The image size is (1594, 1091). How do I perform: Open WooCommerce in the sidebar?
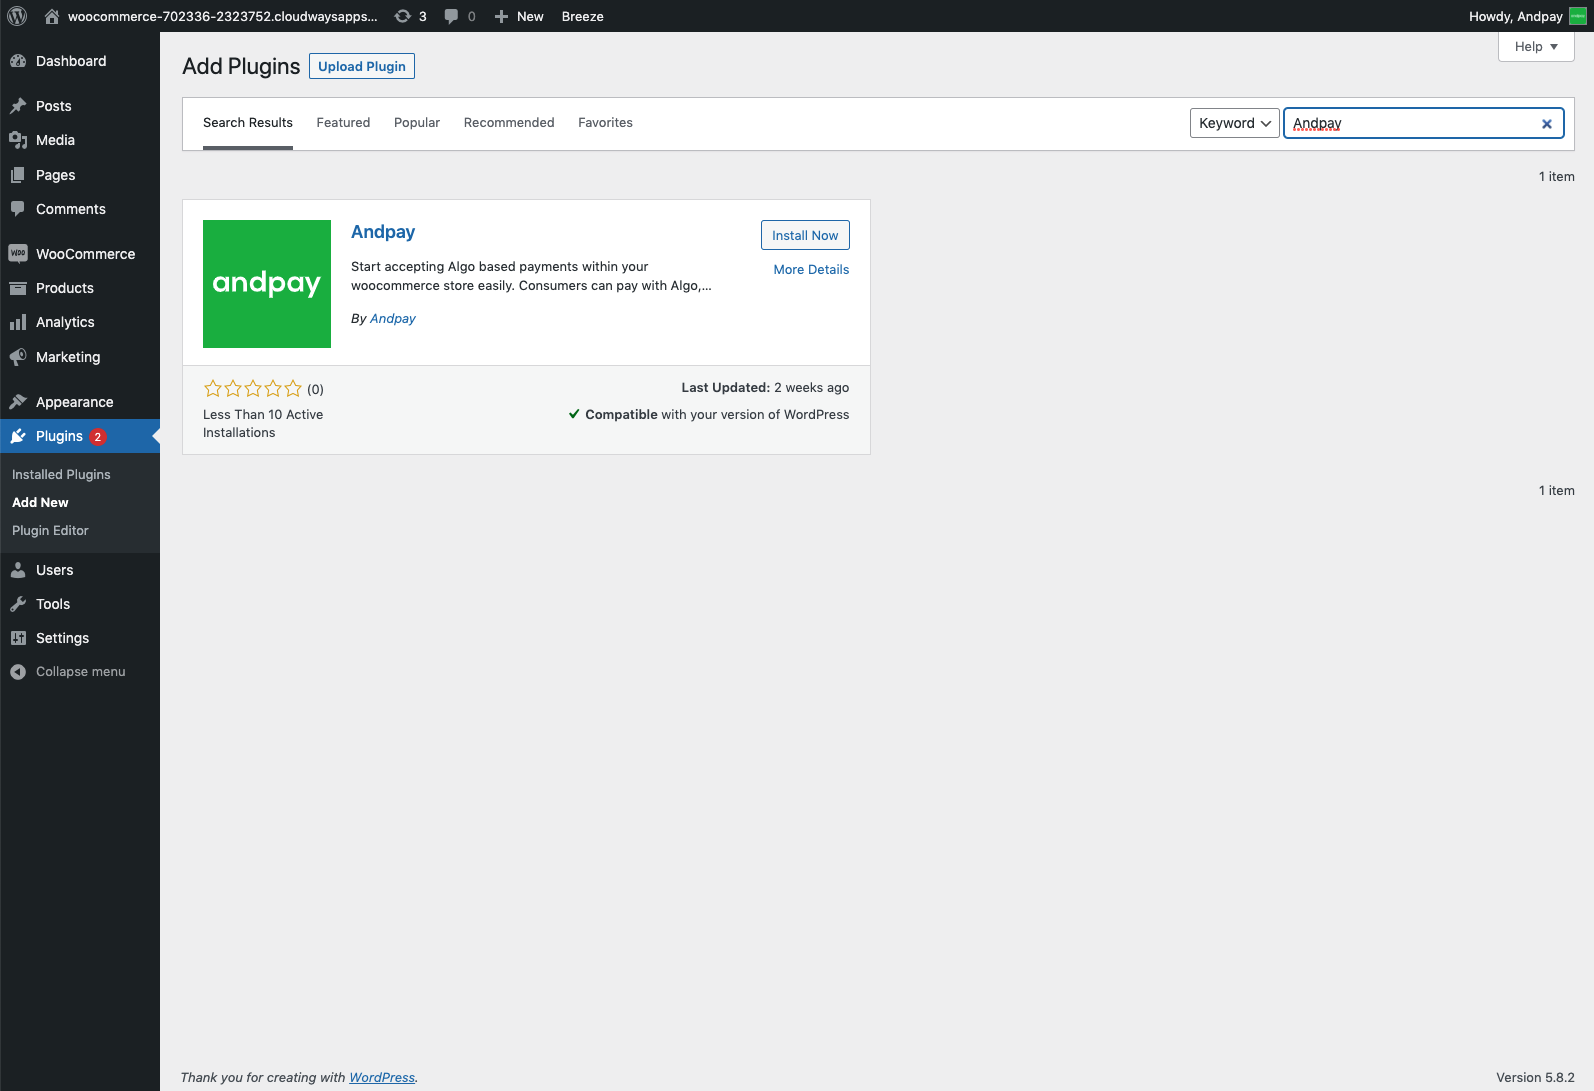tap(85, 254)
